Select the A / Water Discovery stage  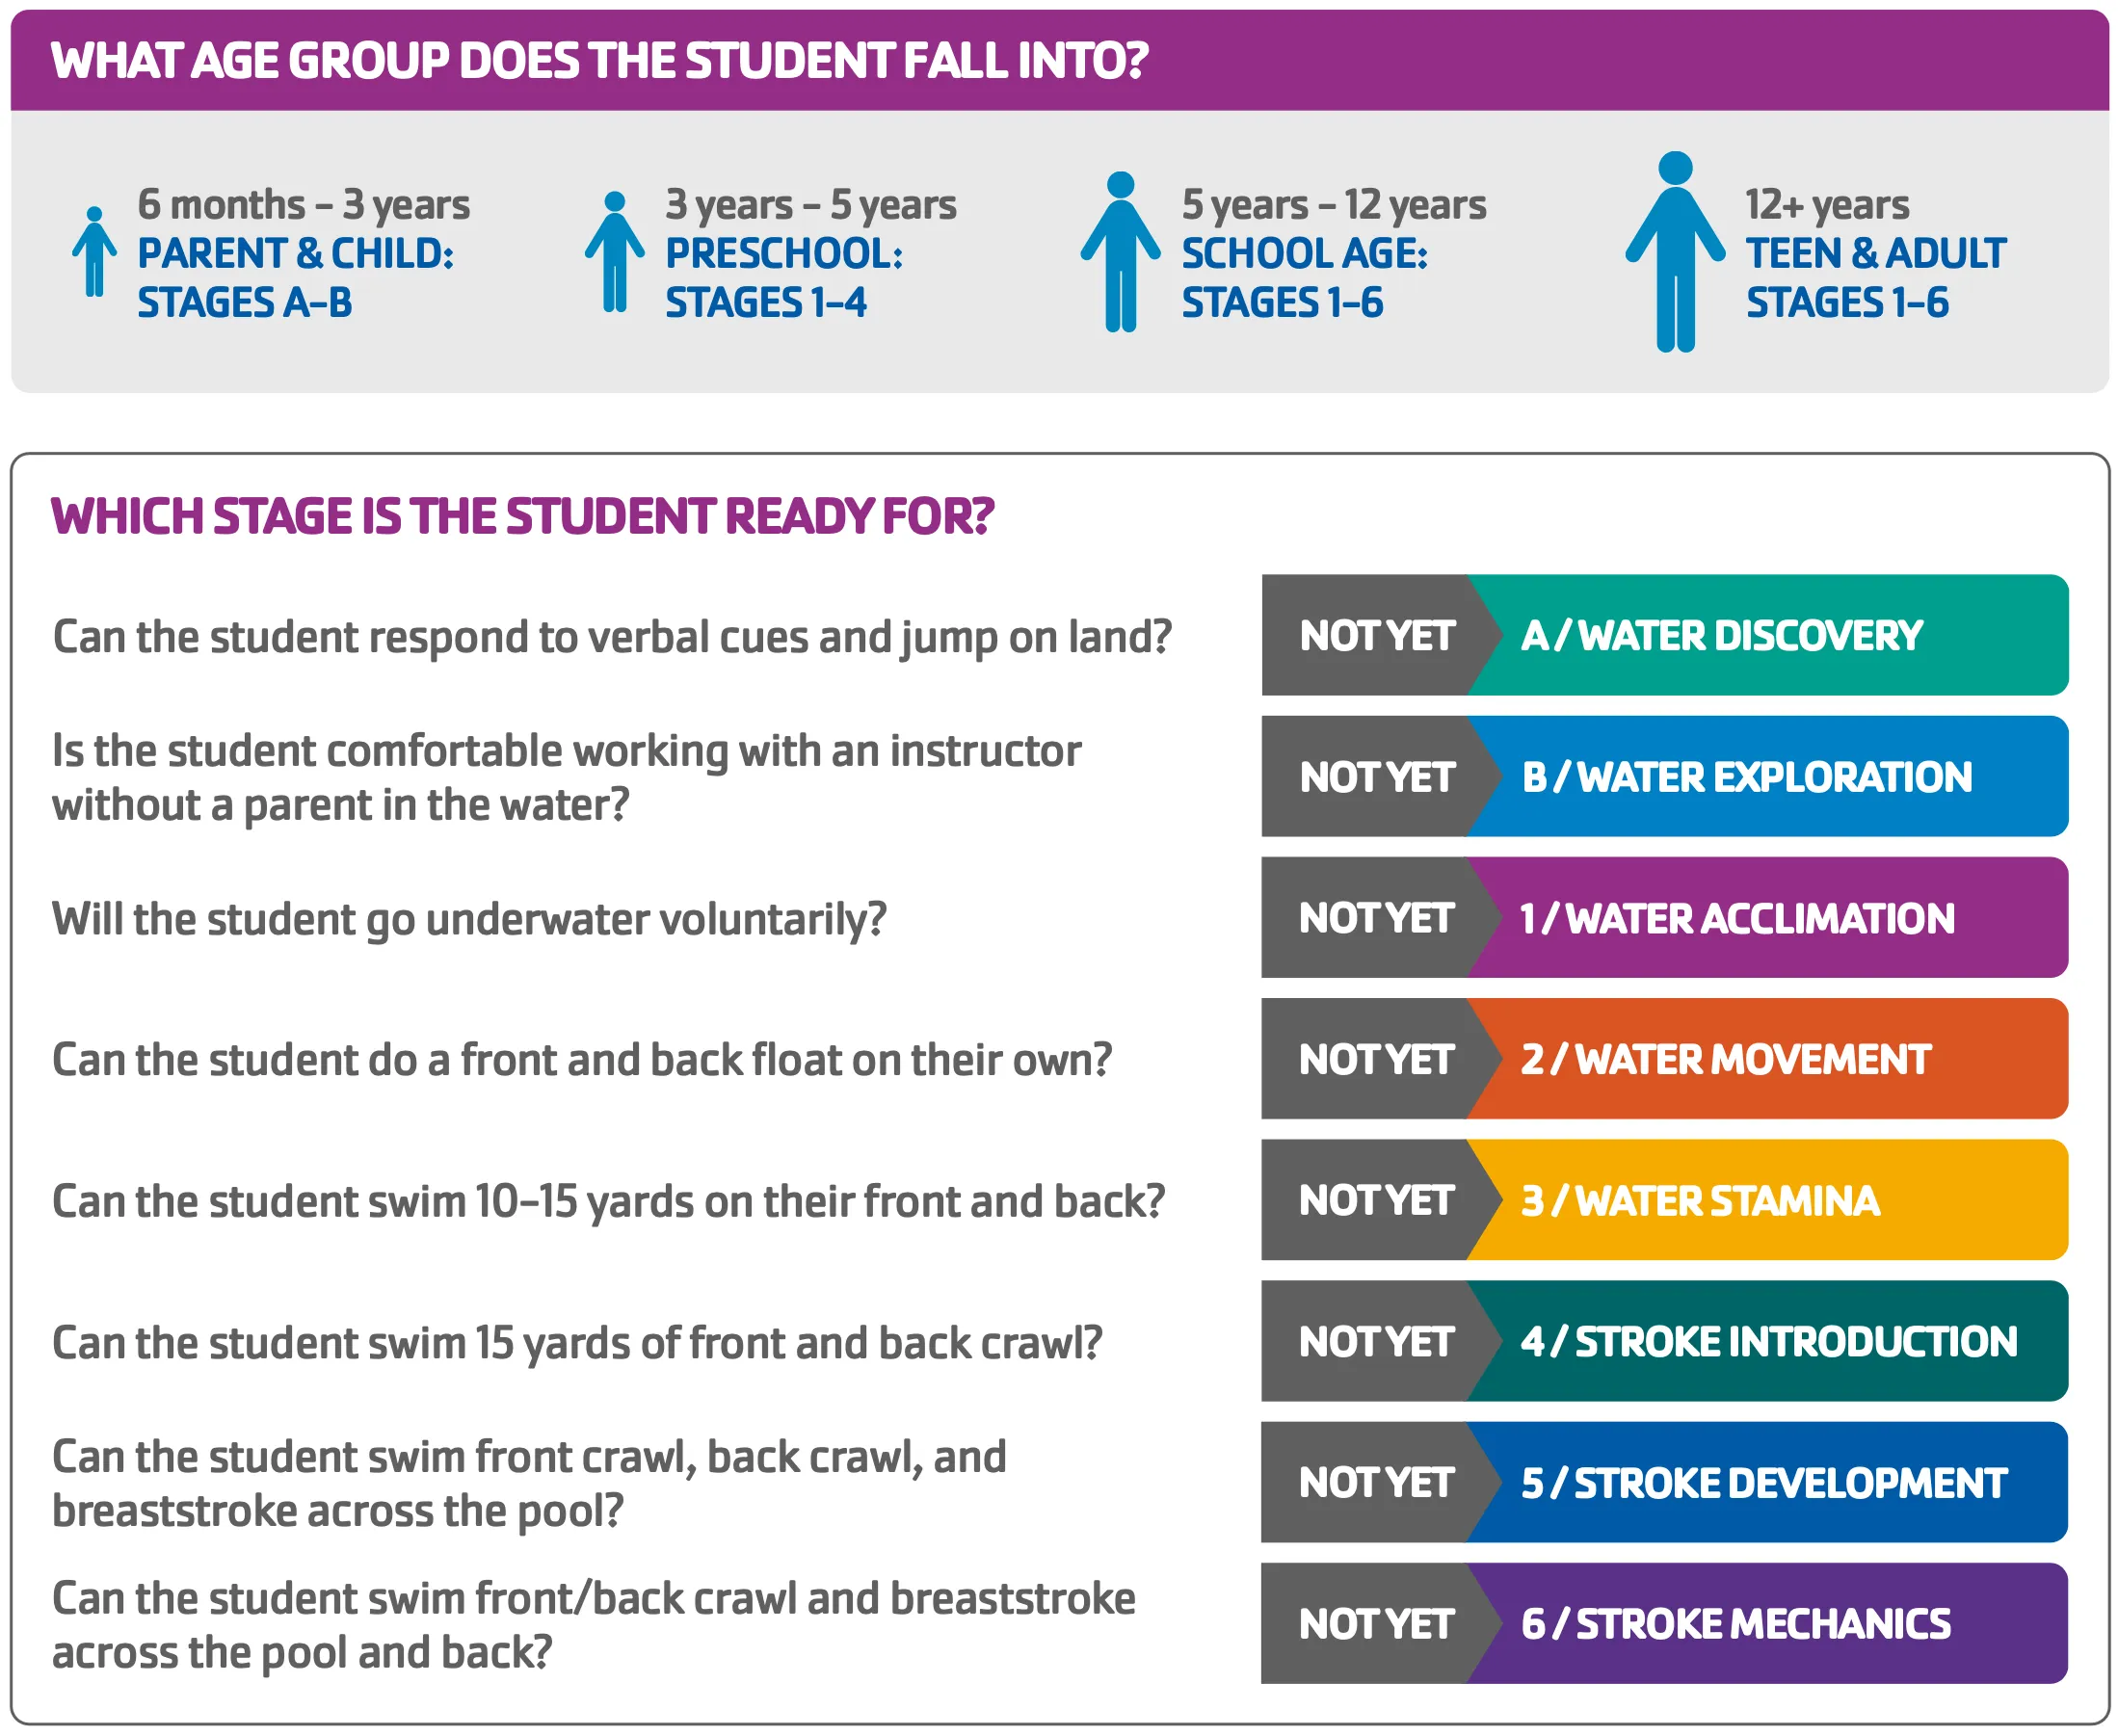[x=1765, y=635]
